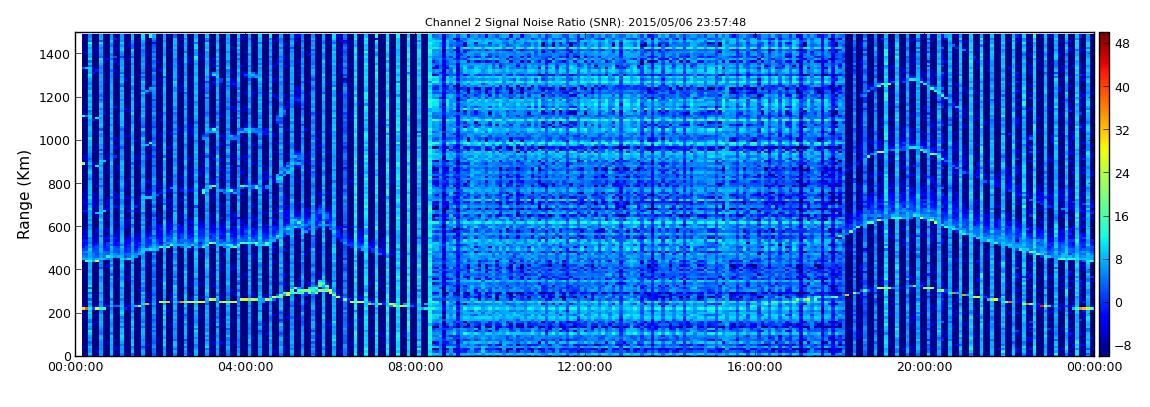Screen dimensions: 1150x407
Task: Click the 400 range tick label
Action: click(60, 271)
